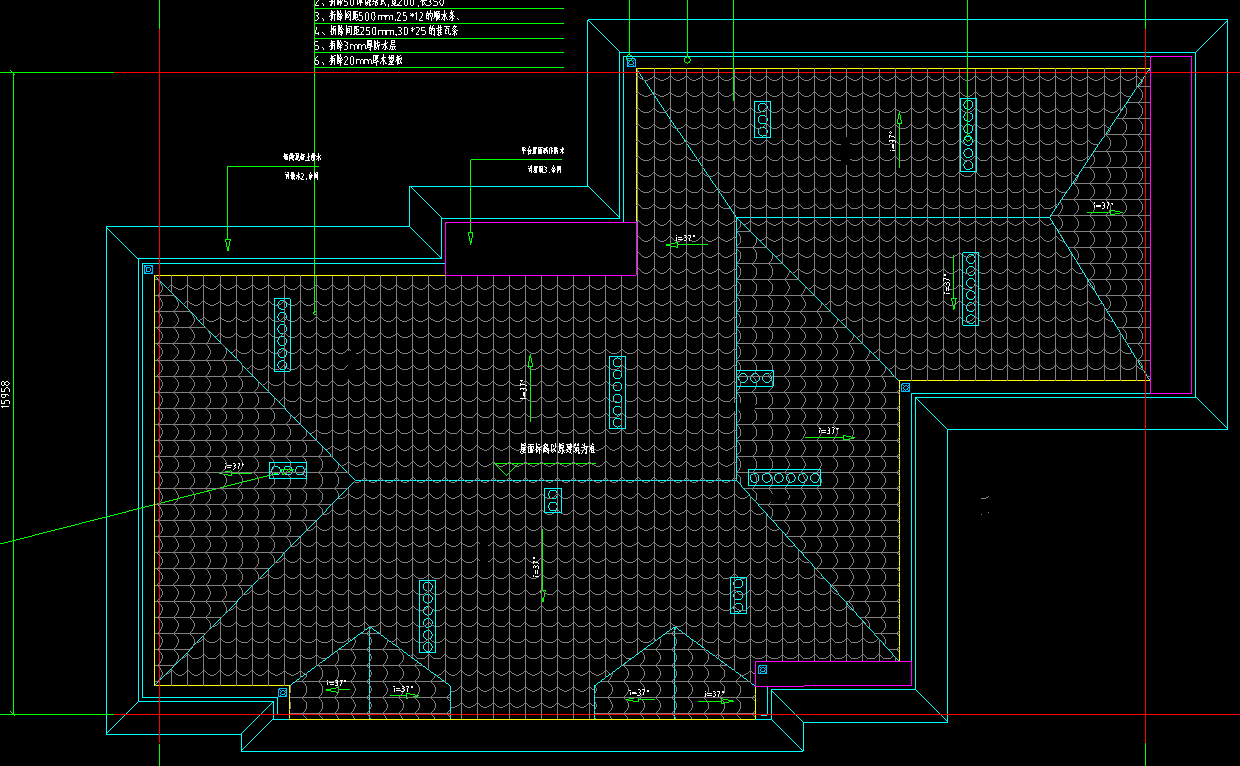Select the three-circle vertical block in the upper wing
The height and width of the screenshot is (766, 1240).
coord(762,119)
